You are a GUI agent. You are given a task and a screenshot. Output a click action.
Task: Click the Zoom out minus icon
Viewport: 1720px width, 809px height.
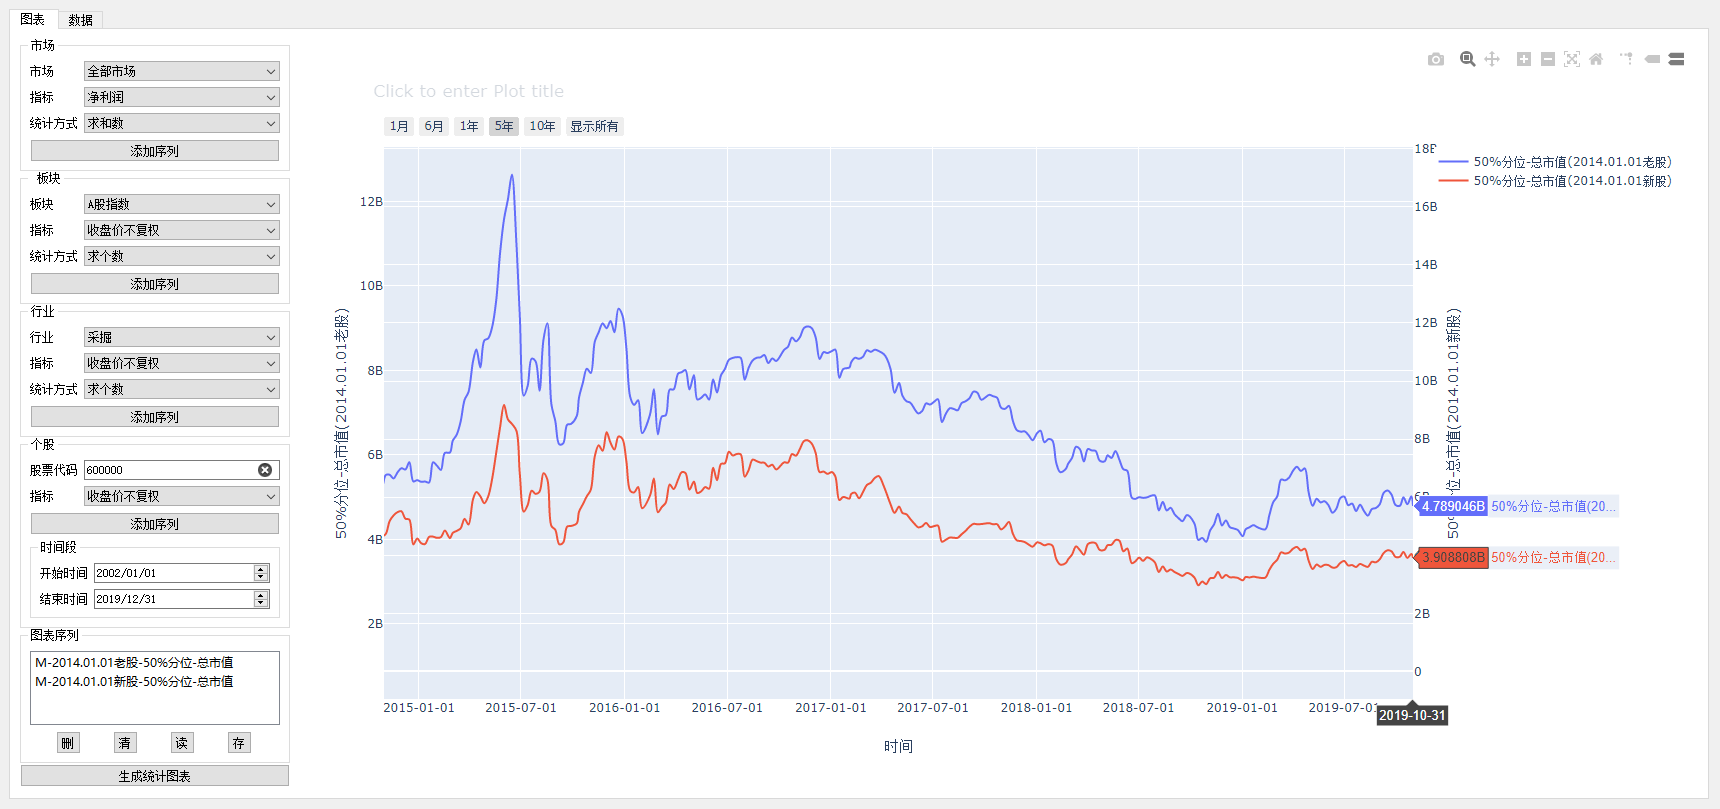pyautogui.click(x=1548, y=60)
